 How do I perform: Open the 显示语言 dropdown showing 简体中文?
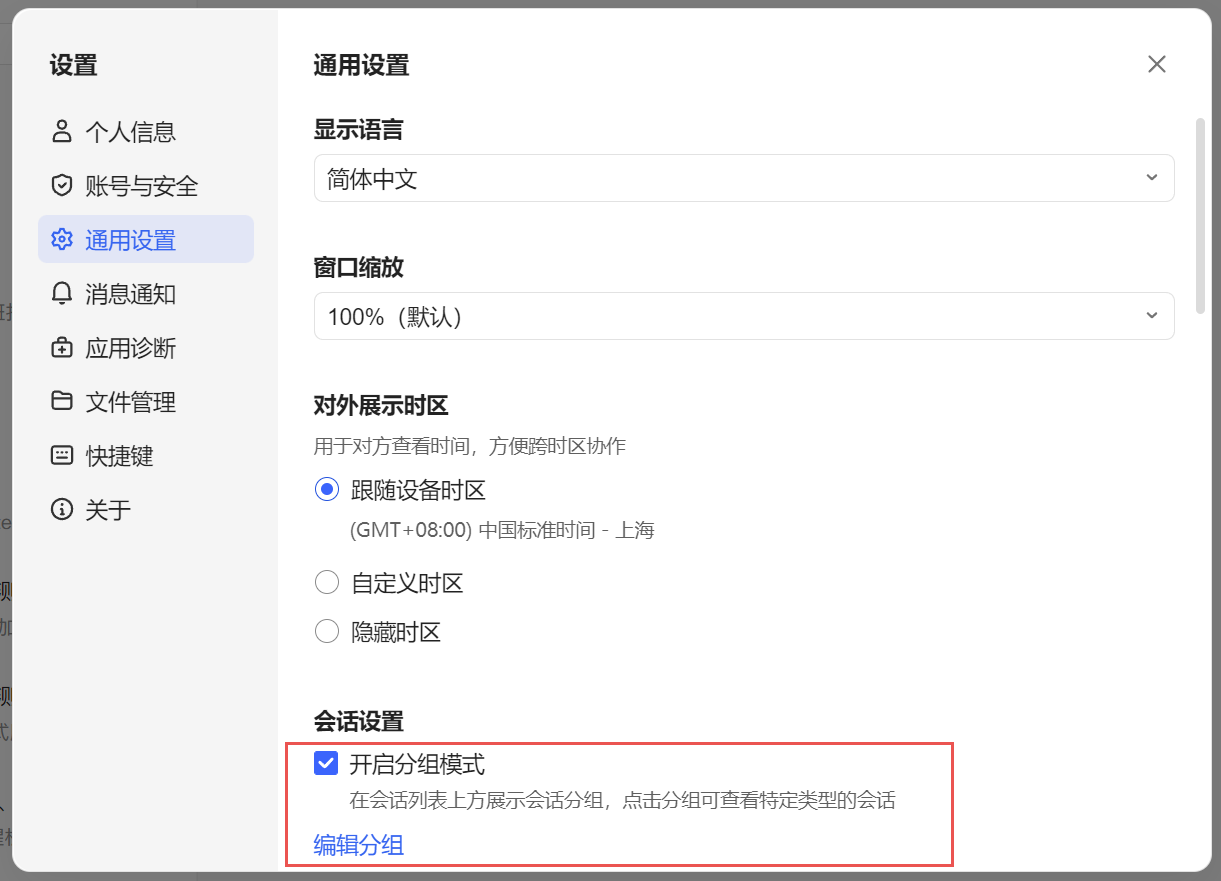743,178
